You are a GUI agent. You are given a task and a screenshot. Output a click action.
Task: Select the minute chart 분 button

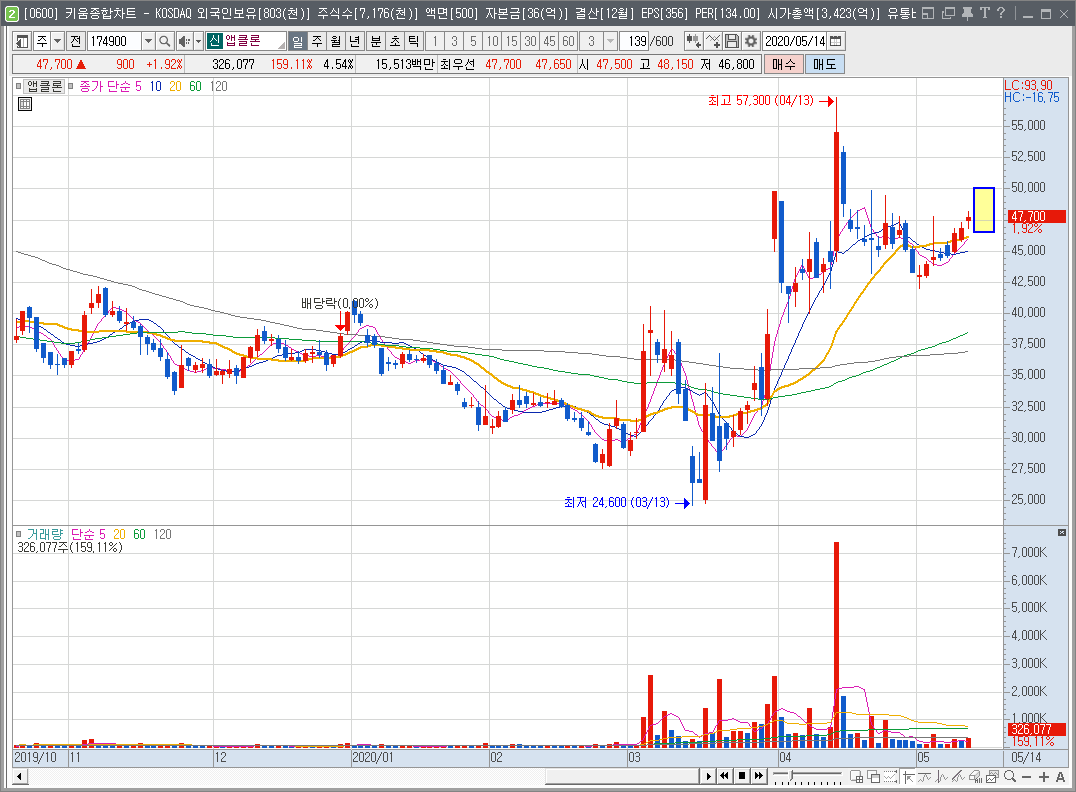click(x=375, y=41)
